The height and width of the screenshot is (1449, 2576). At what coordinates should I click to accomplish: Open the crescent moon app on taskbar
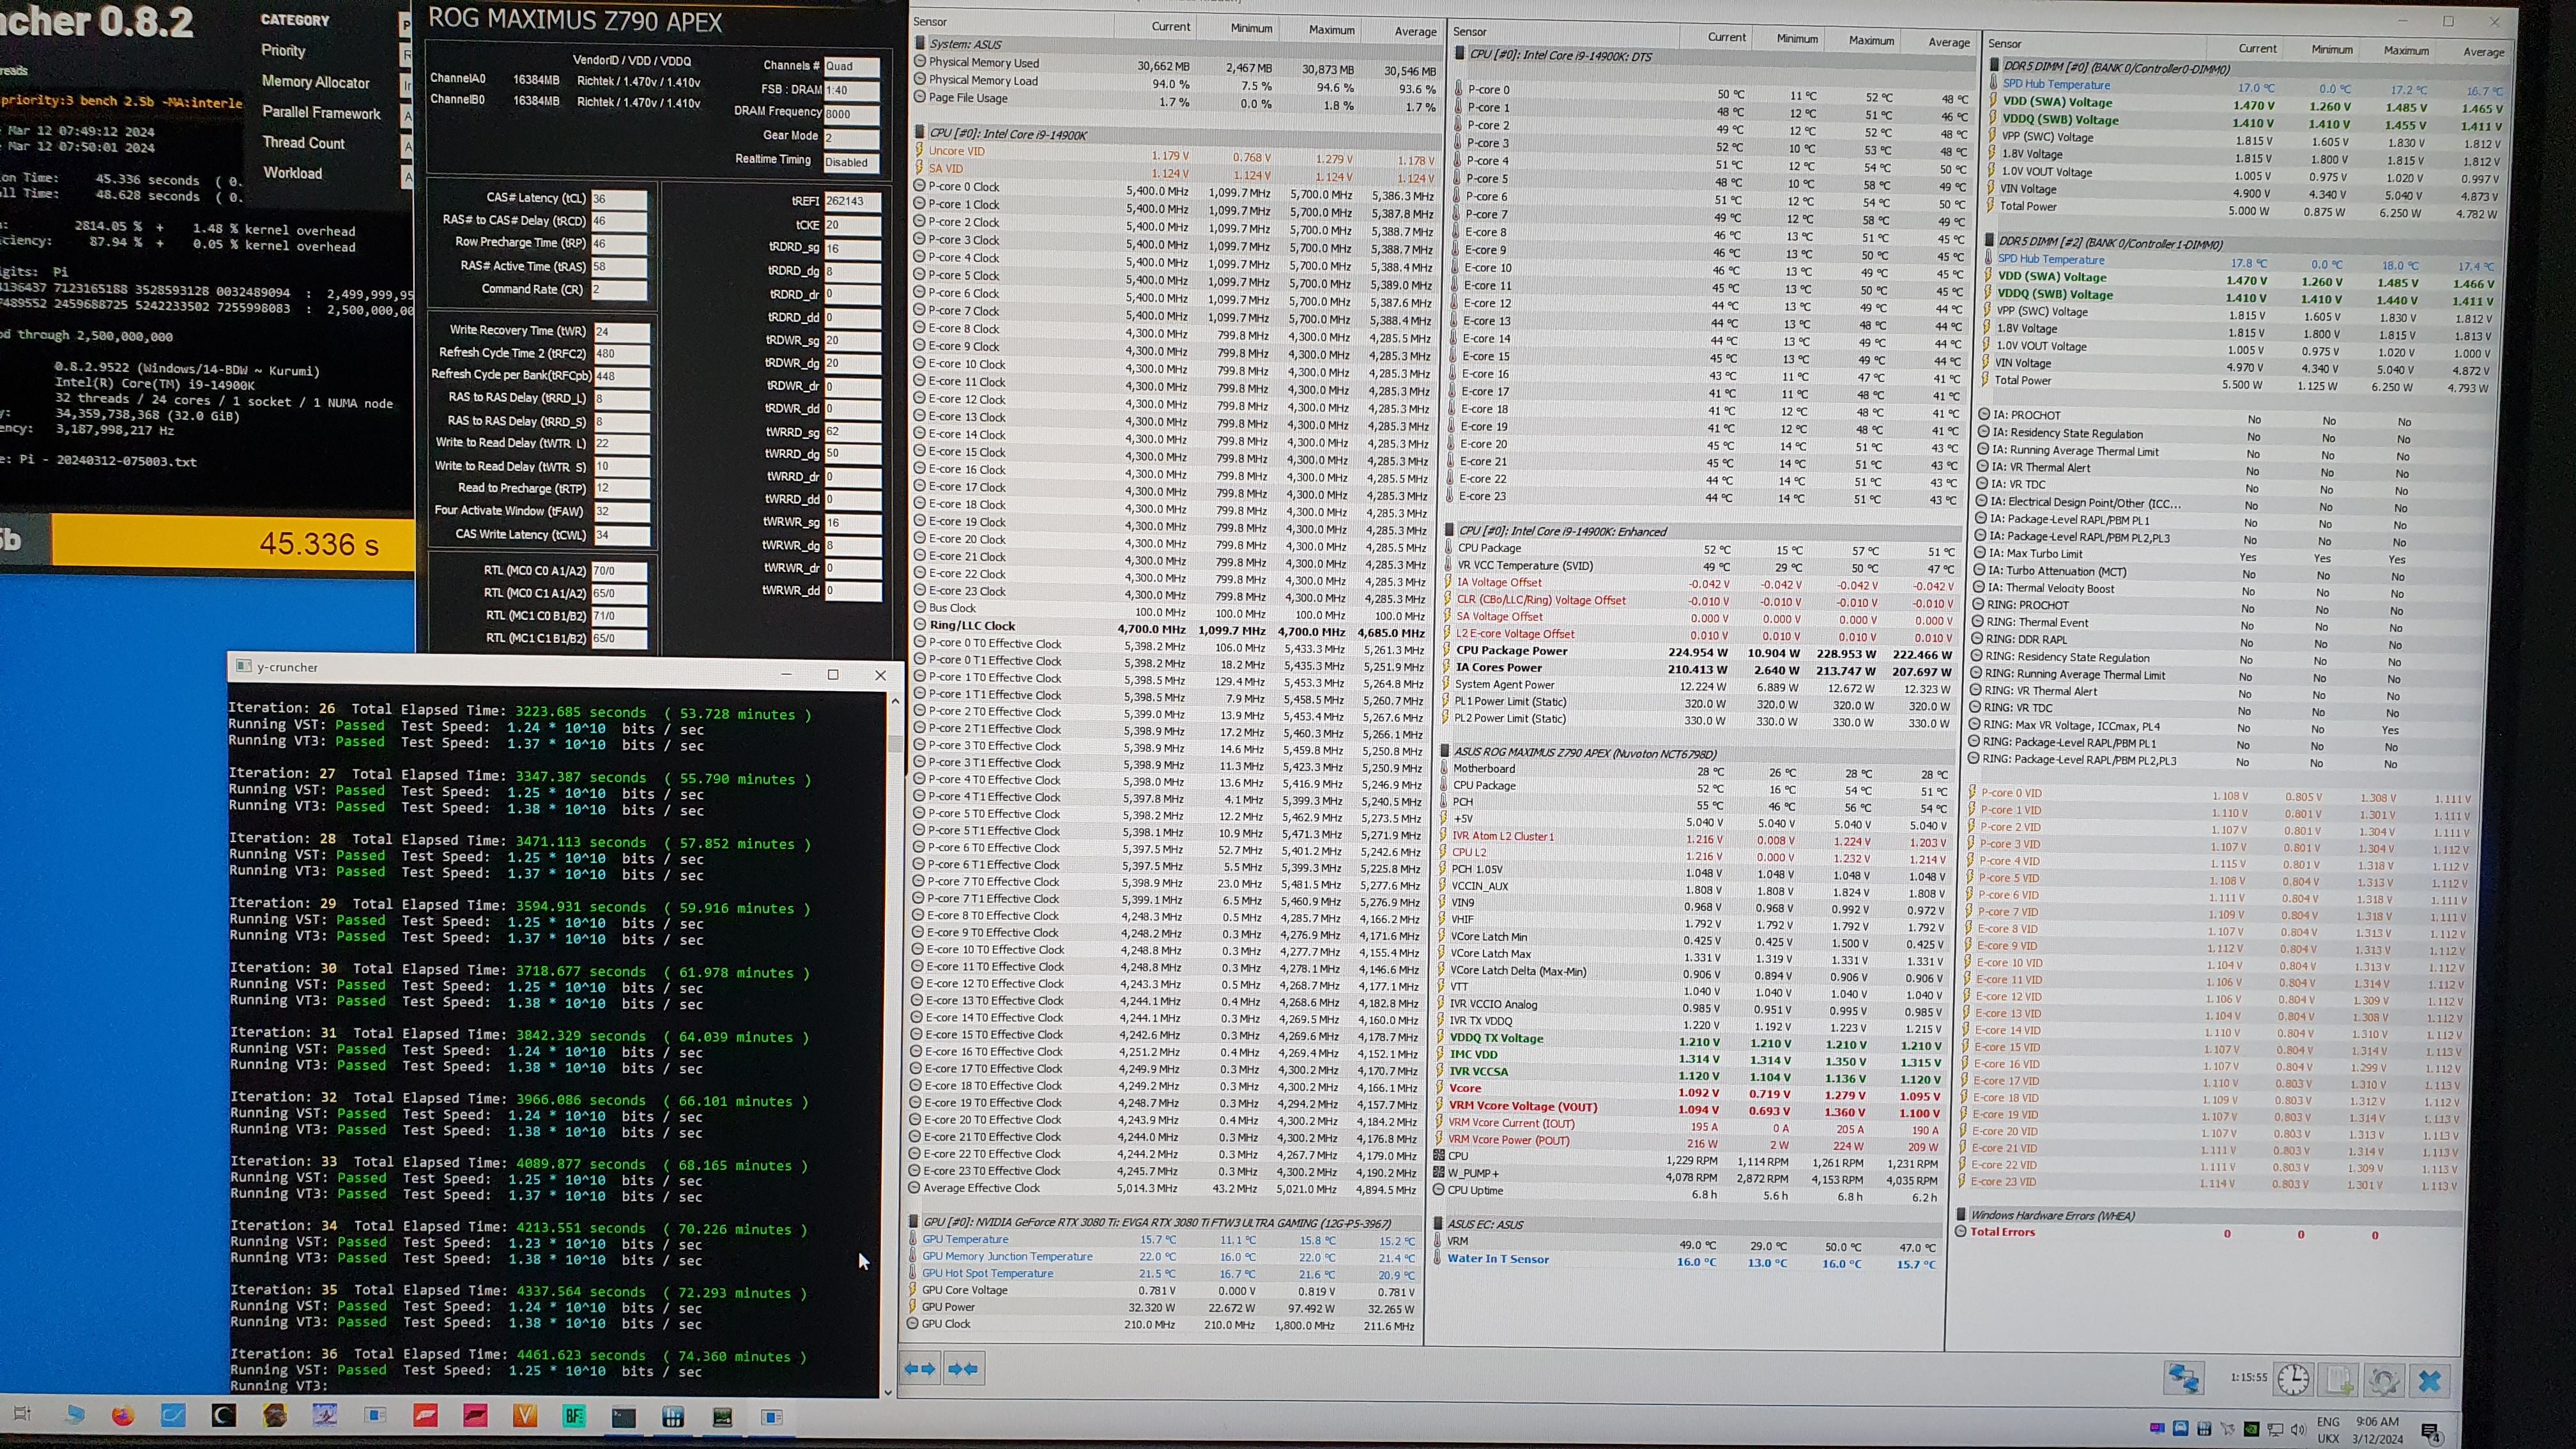[x=223, y=1415]
